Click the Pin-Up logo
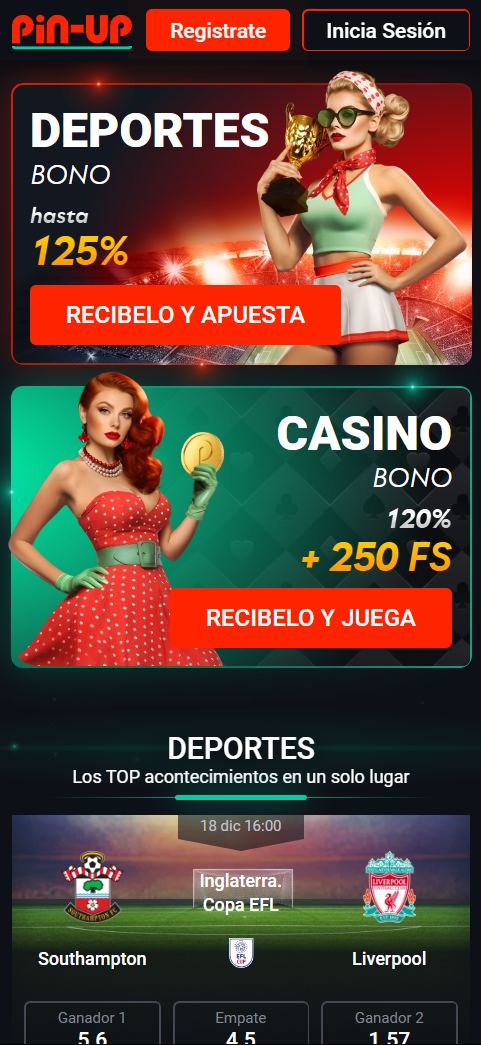481x1045 pixels. pyautogui.click(x=72, y=31)
